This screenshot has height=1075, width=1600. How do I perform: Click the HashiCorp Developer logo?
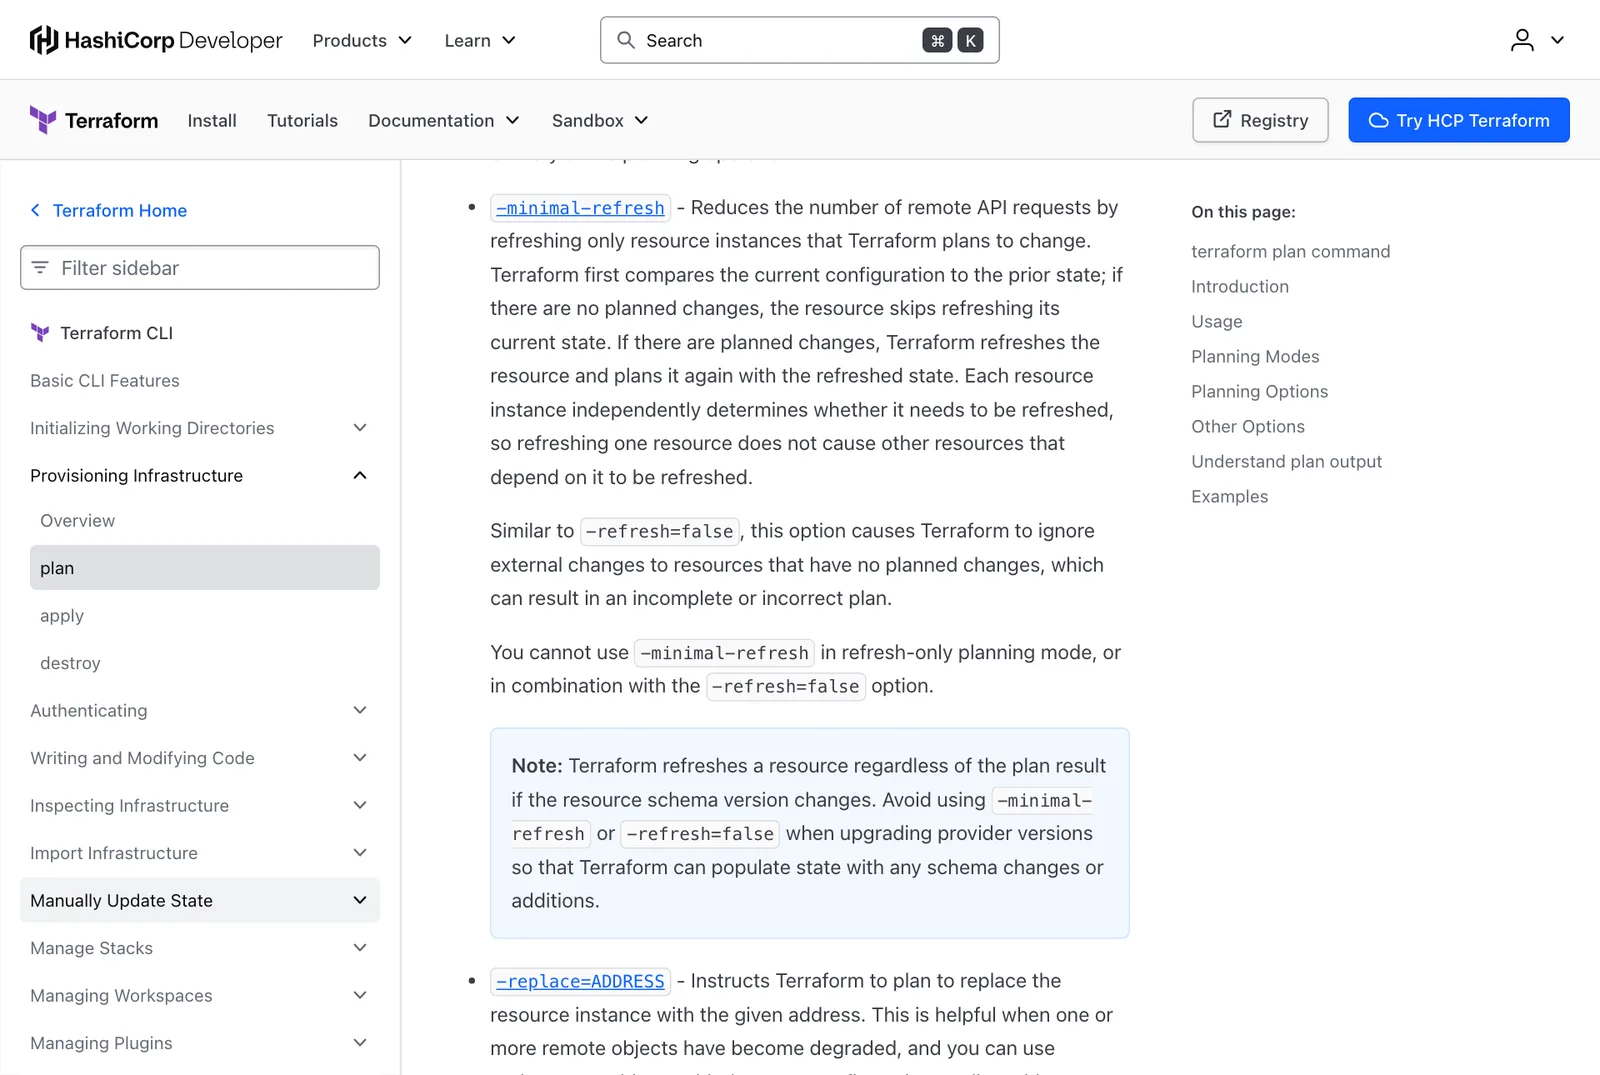coord(156,40)
